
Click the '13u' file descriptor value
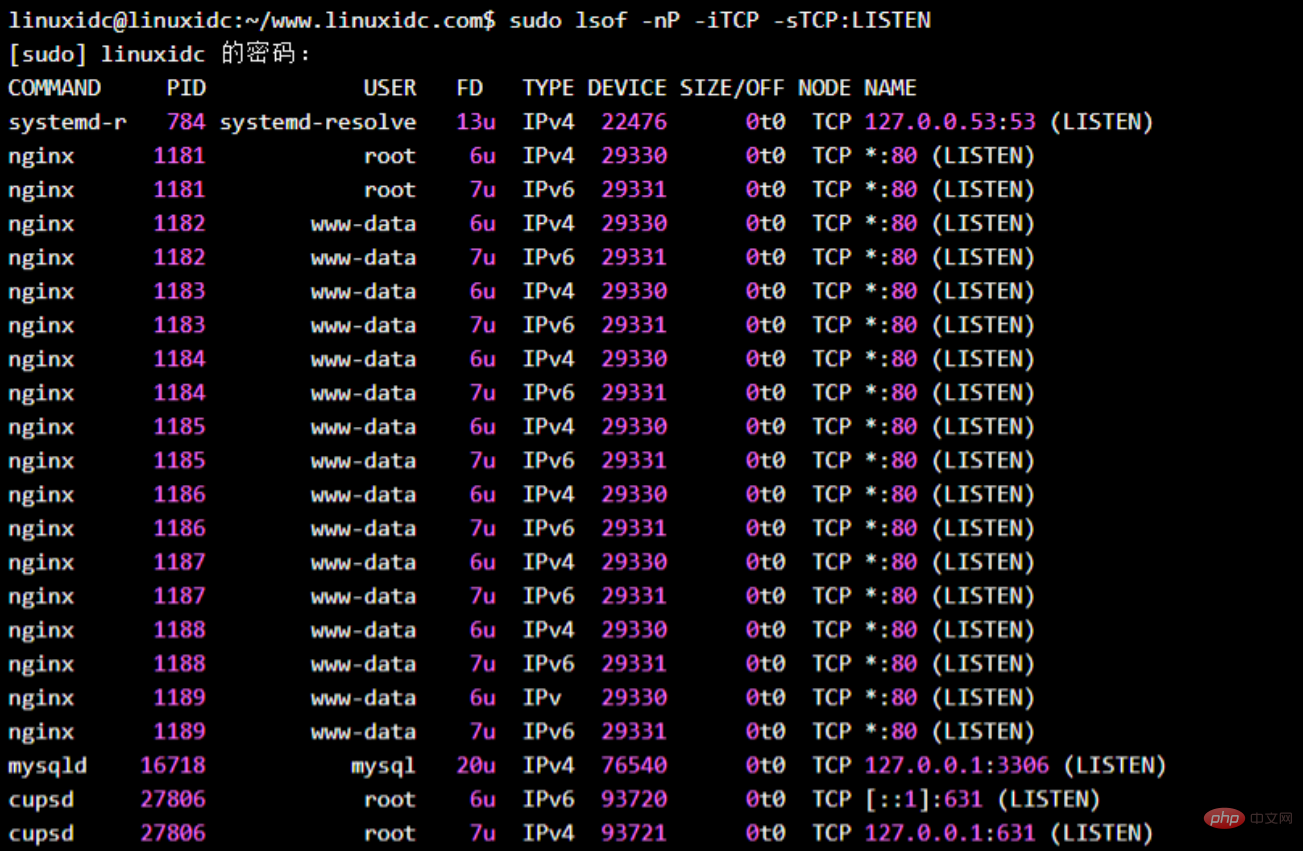click(476, 122)
